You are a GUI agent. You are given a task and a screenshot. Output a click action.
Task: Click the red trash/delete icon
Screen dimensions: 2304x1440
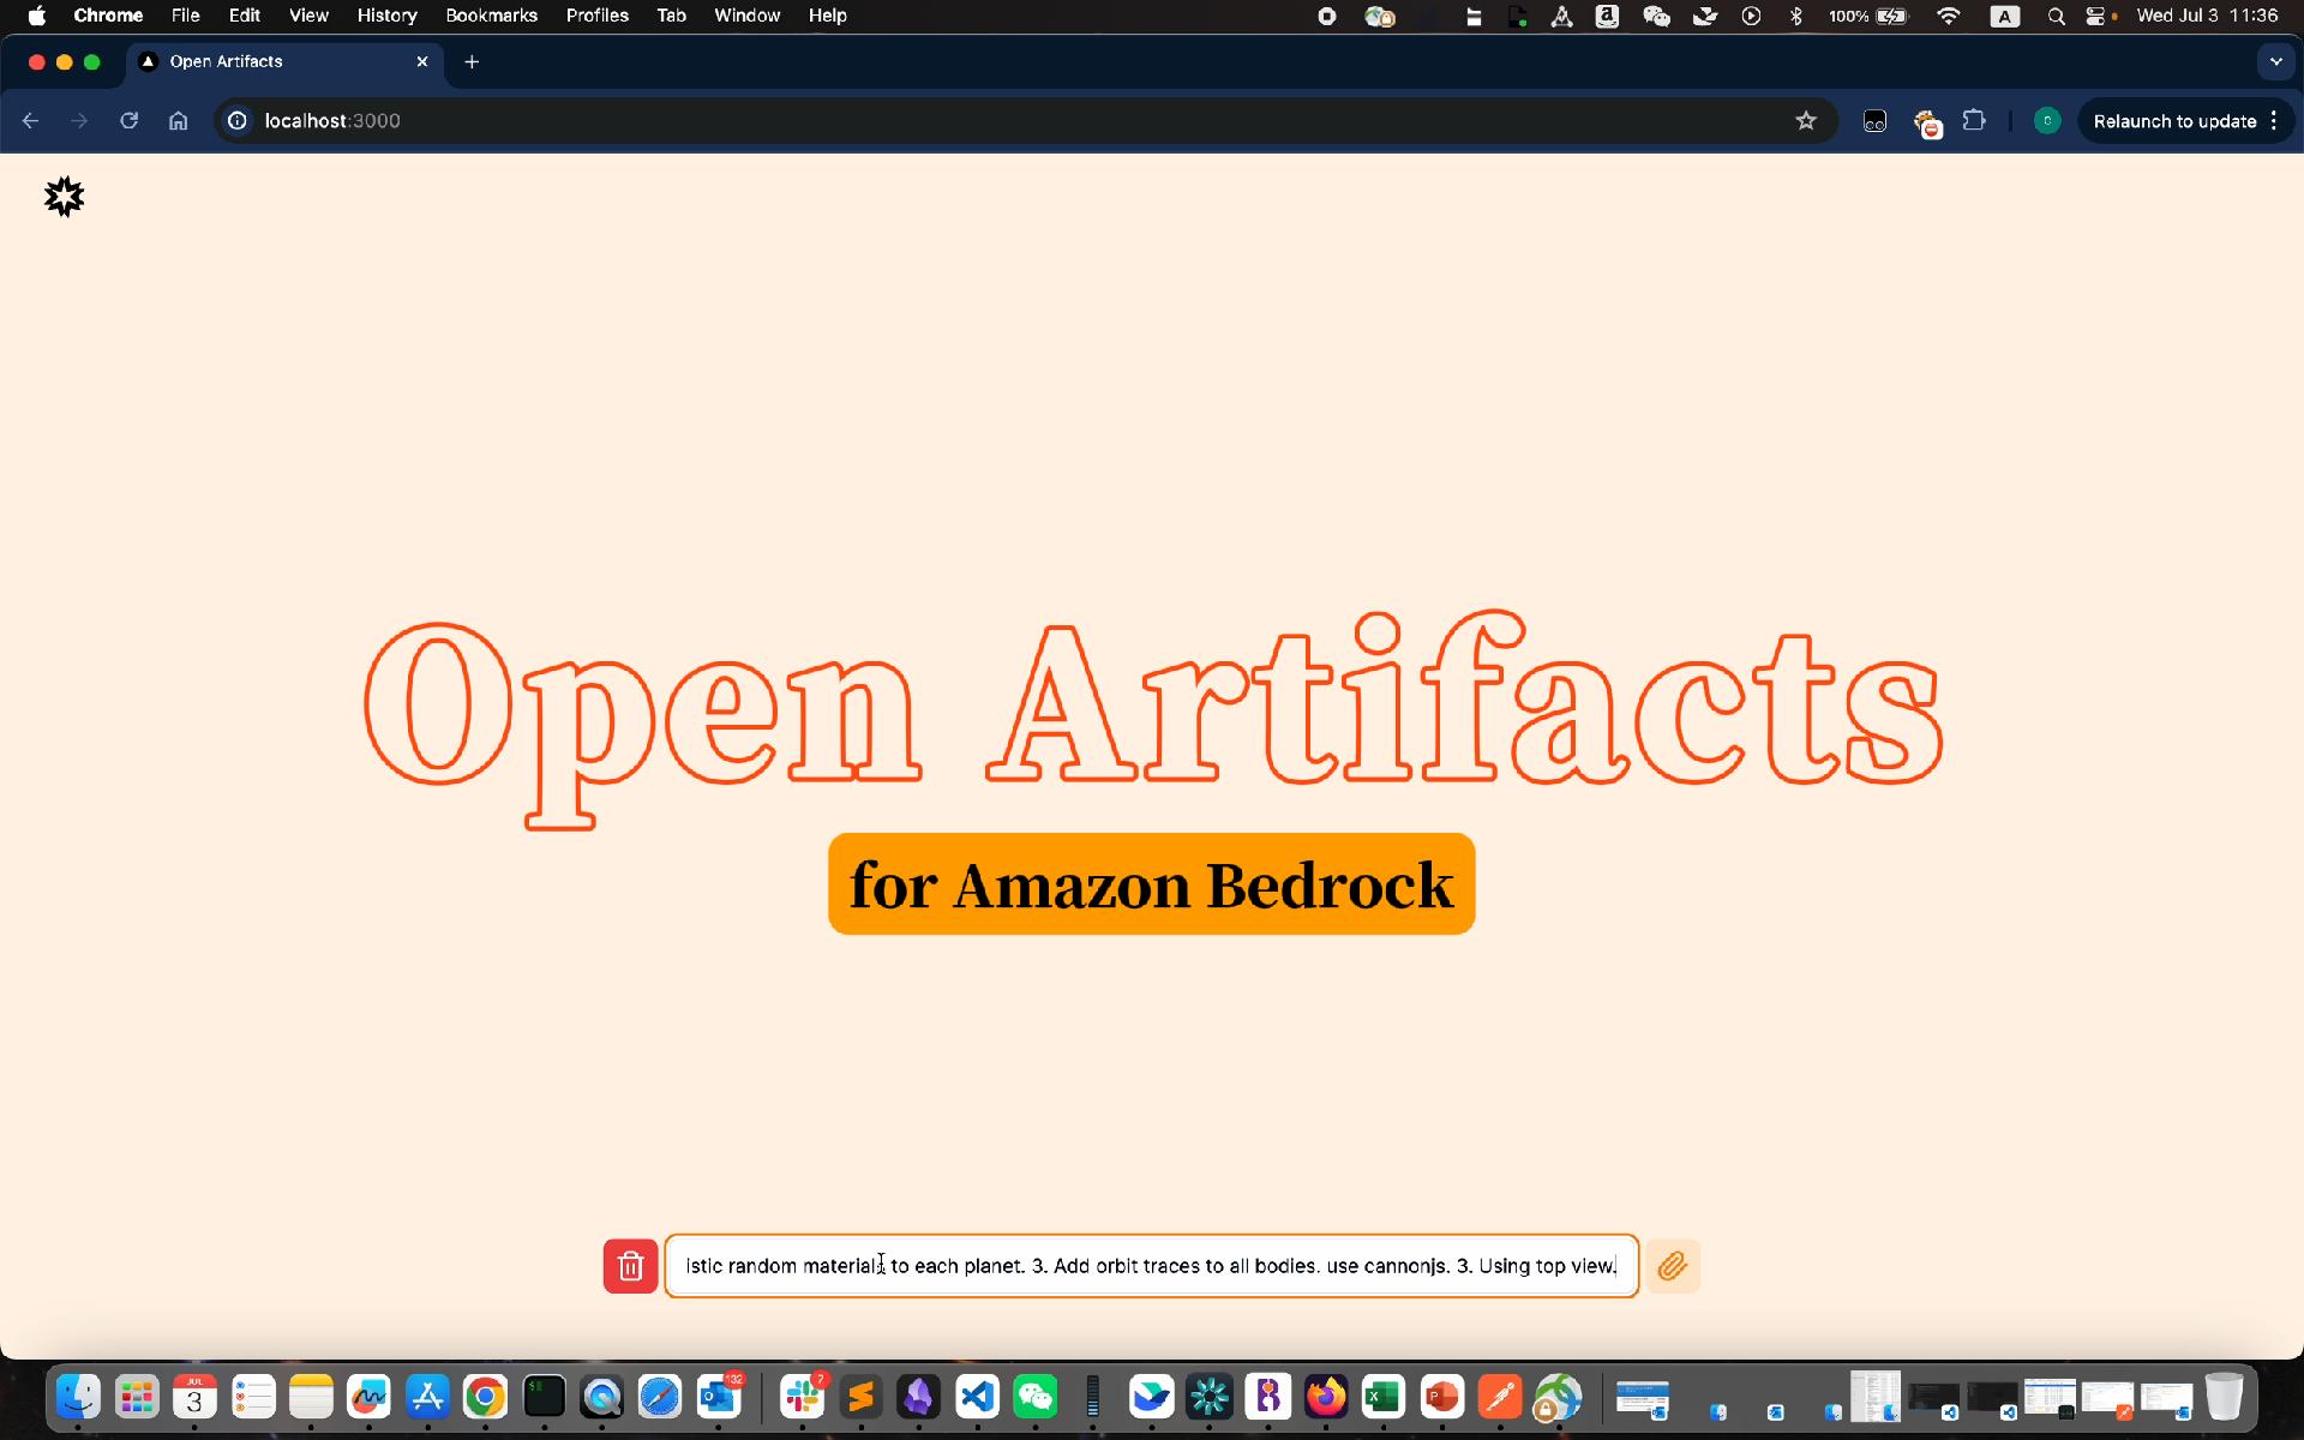[629, 1266]
